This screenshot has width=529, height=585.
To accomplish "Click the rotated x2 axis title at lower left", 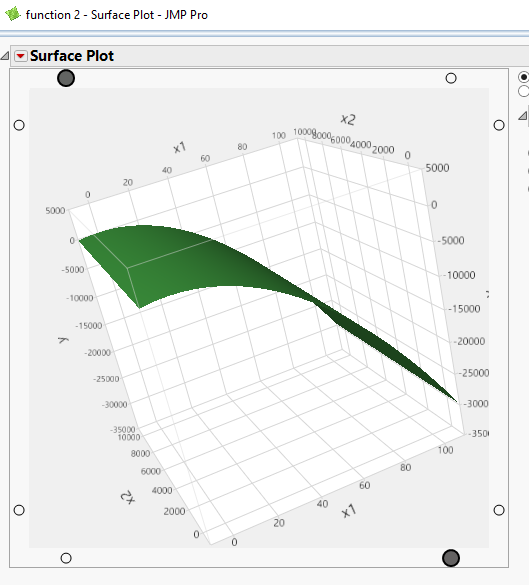I will click(x=128, y=497).
